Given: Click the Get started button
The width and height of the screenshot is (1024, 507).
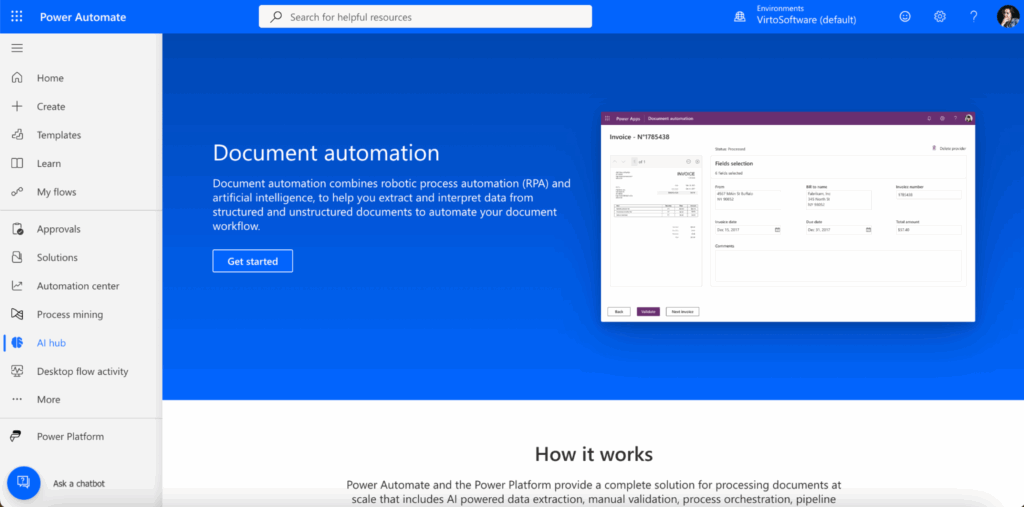Looking at the screenshot, I should click(253, 261).
